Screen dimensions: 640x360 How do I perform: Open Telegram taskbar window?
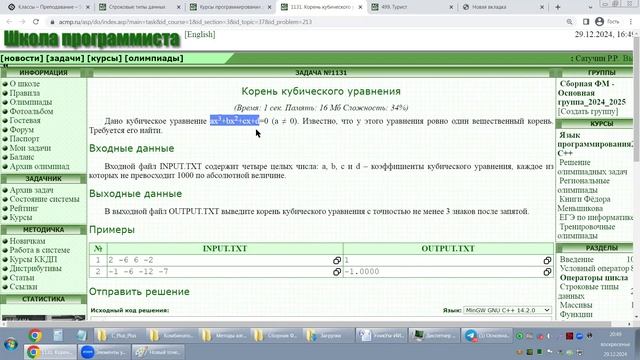488,336
